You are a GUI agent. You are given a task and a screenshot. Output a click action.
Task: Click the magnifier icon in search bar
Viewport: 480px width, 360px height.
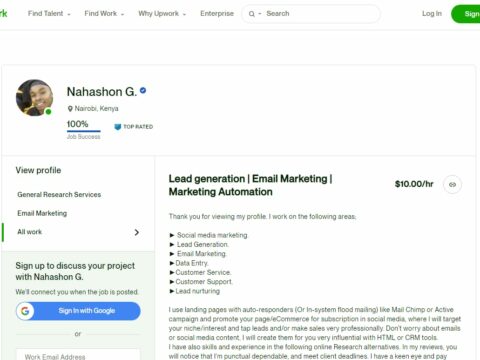pyautogui.click(x=252, y=14)
